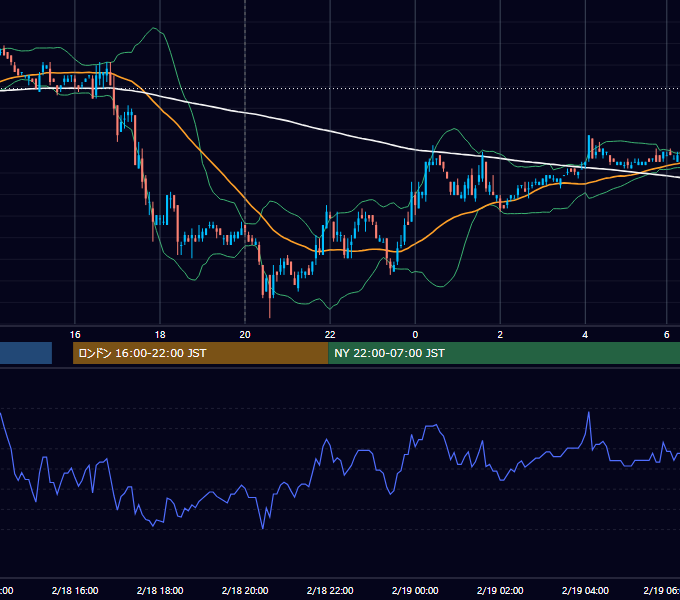The image size is (680, 600).
Task: Click the hour label 4 on the time axis
Action: point(585,335)
